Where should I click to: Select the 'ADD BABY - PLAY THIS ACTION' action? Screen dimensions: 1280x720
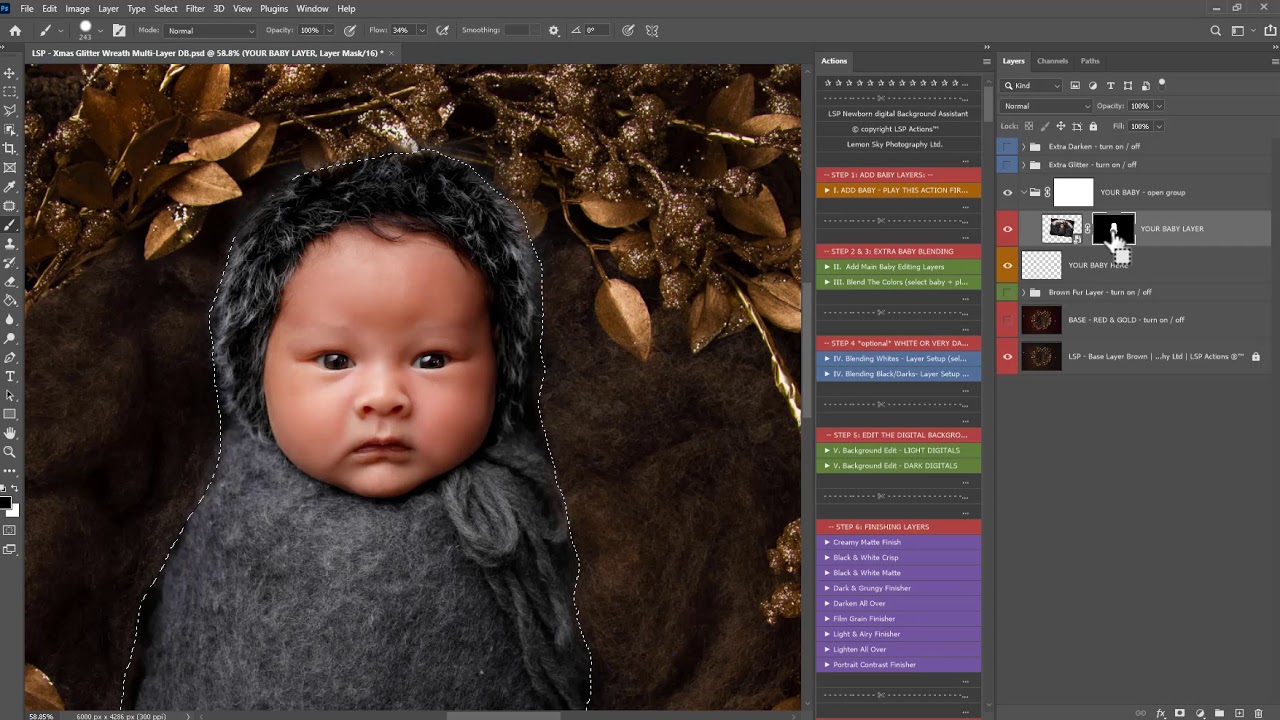899,190
